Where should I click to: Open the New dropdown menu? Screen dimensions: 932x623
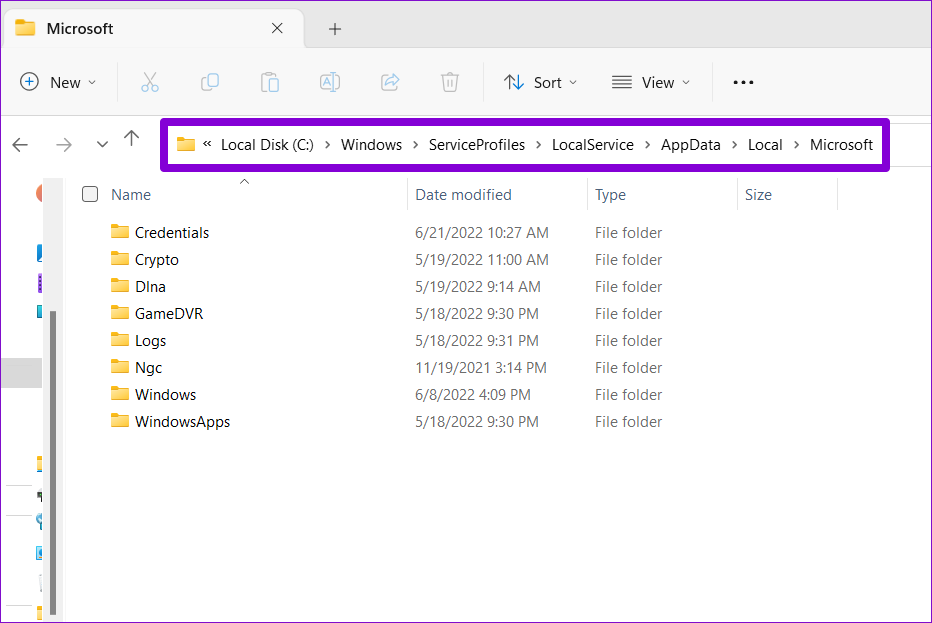click(x=58, y=82)
